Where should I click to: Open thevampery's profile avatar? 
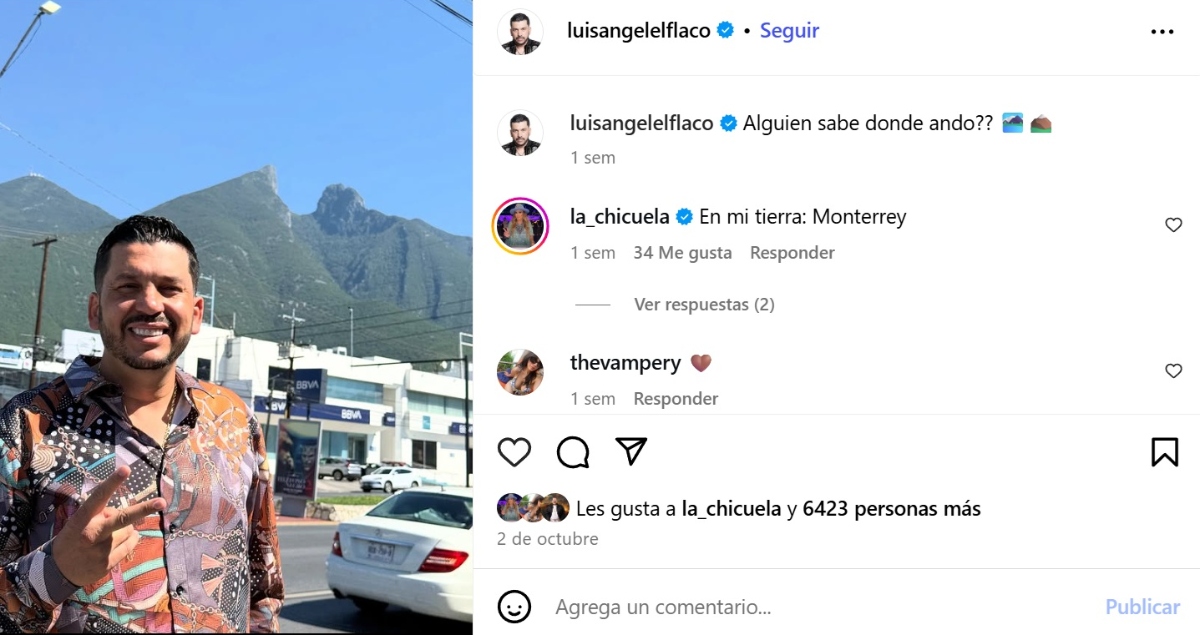pyautogui.click(x=520, y=373)
